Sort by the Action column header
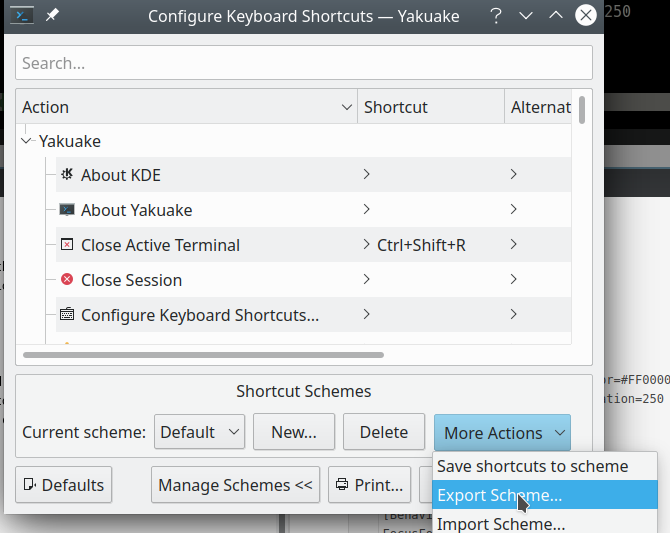 click(x=186, y=107)
